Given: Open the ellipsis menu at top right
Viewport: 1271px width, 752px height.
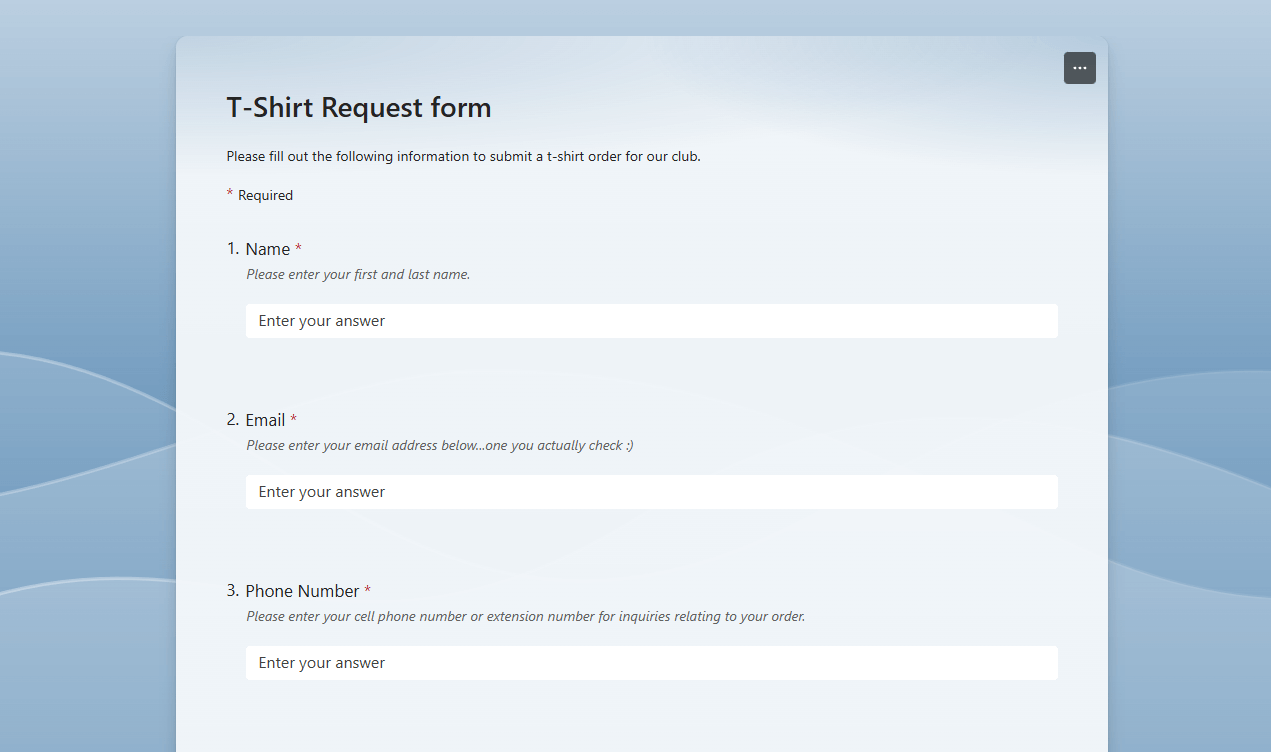Looking at the screenshot, I should 1079,68.
